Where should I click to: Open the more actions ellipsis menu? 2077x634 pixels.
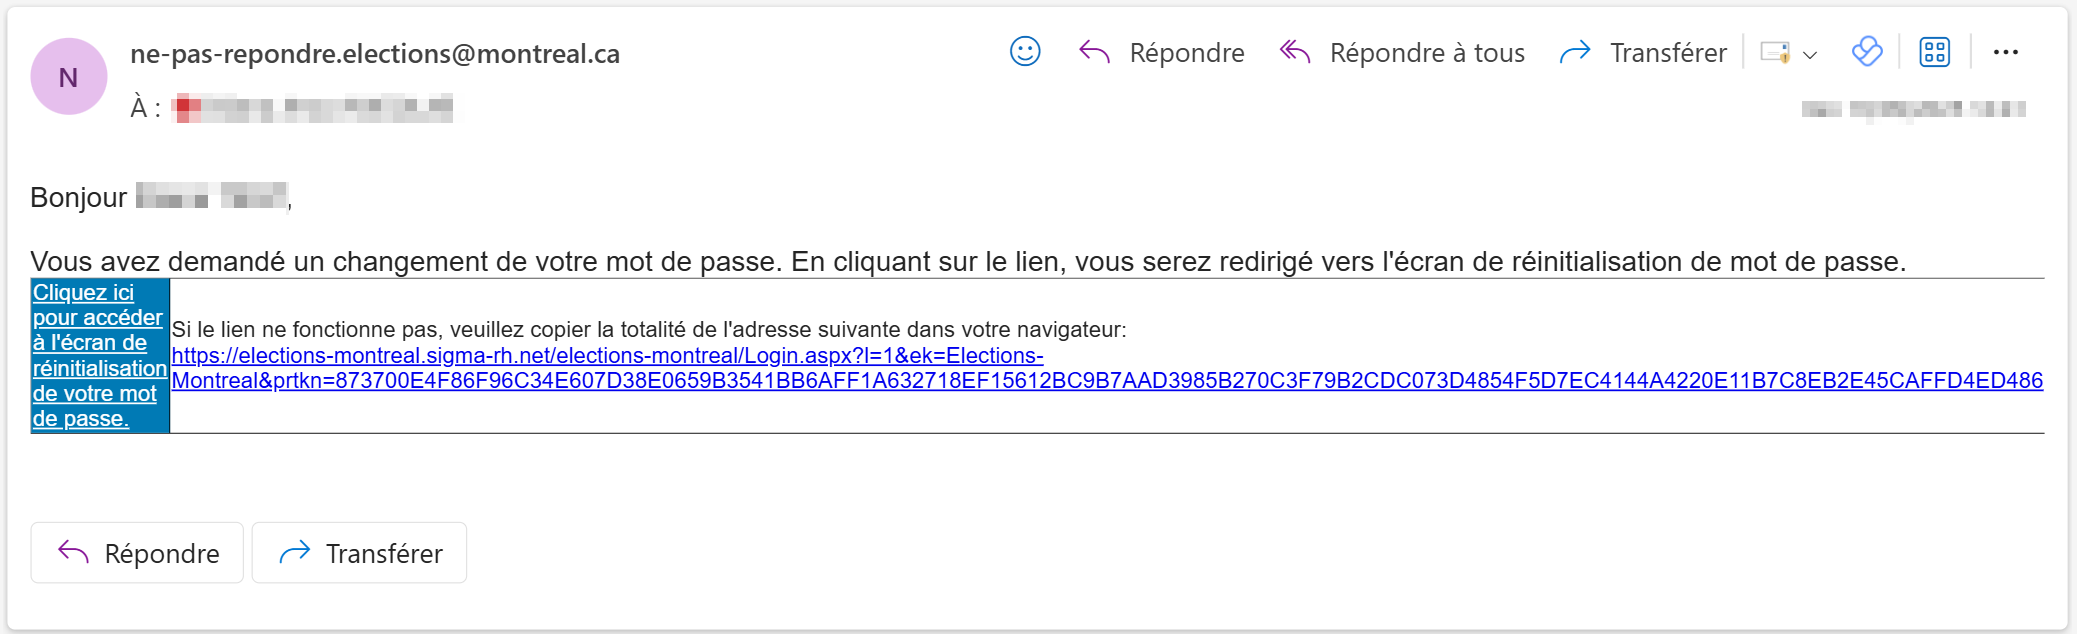click(x=2006, y=53)
